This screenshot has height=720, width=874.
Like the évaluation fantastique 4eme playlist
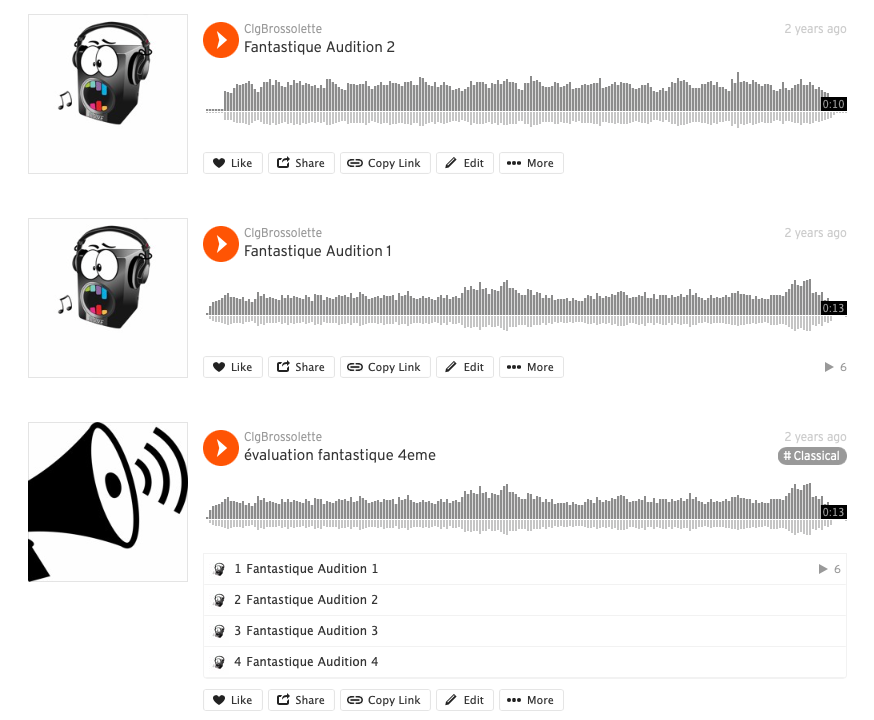point(232,700)
